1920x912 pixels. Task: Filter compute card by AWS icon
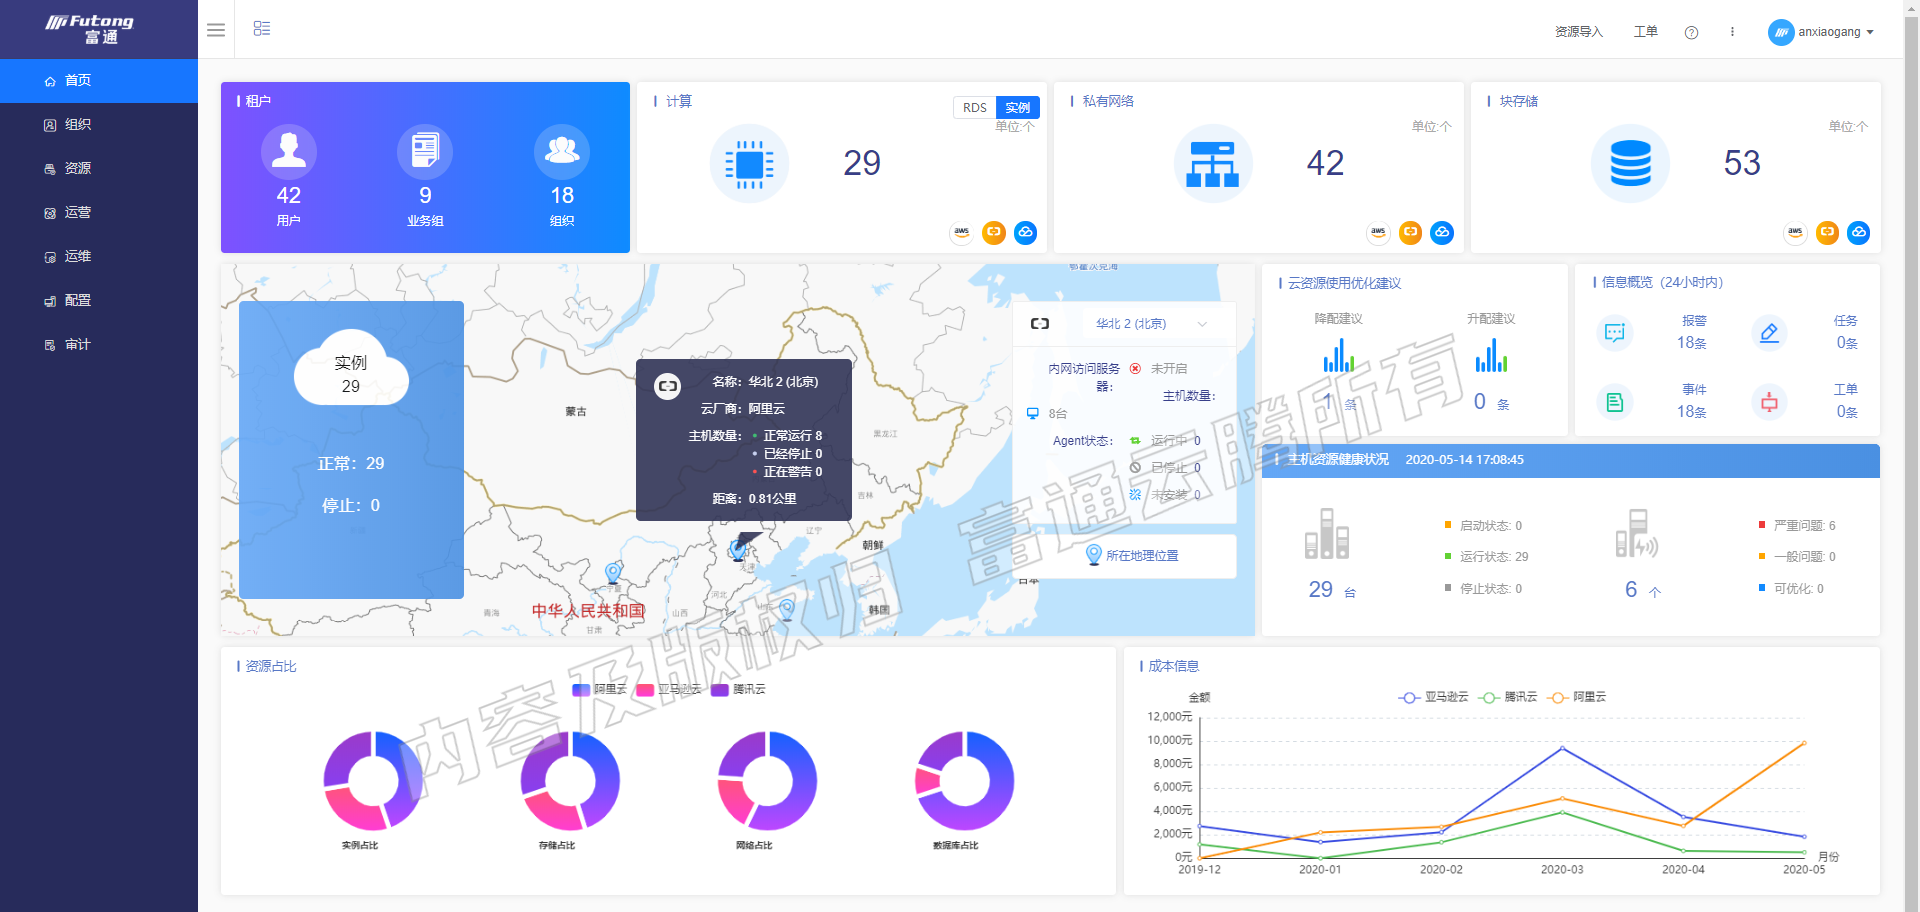(x=961, y=232)
